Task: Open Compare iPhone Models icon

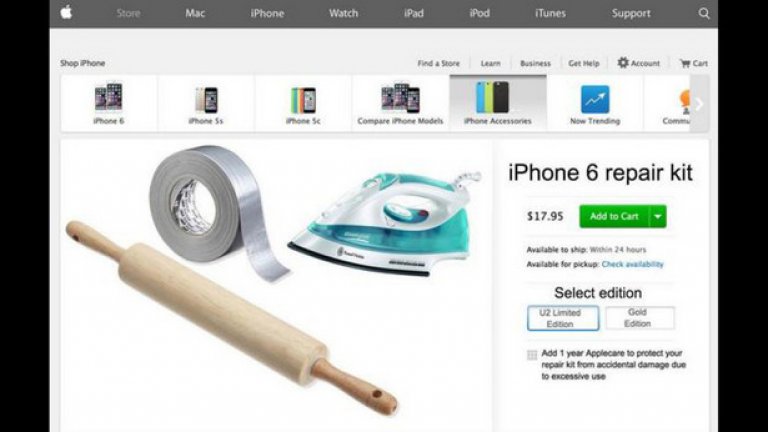Action: 400,97
